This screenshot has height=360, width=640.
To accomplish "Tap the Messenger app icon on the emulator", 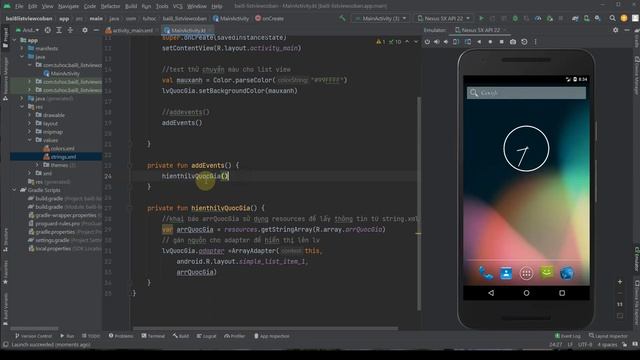I will (x=547, y=272).
